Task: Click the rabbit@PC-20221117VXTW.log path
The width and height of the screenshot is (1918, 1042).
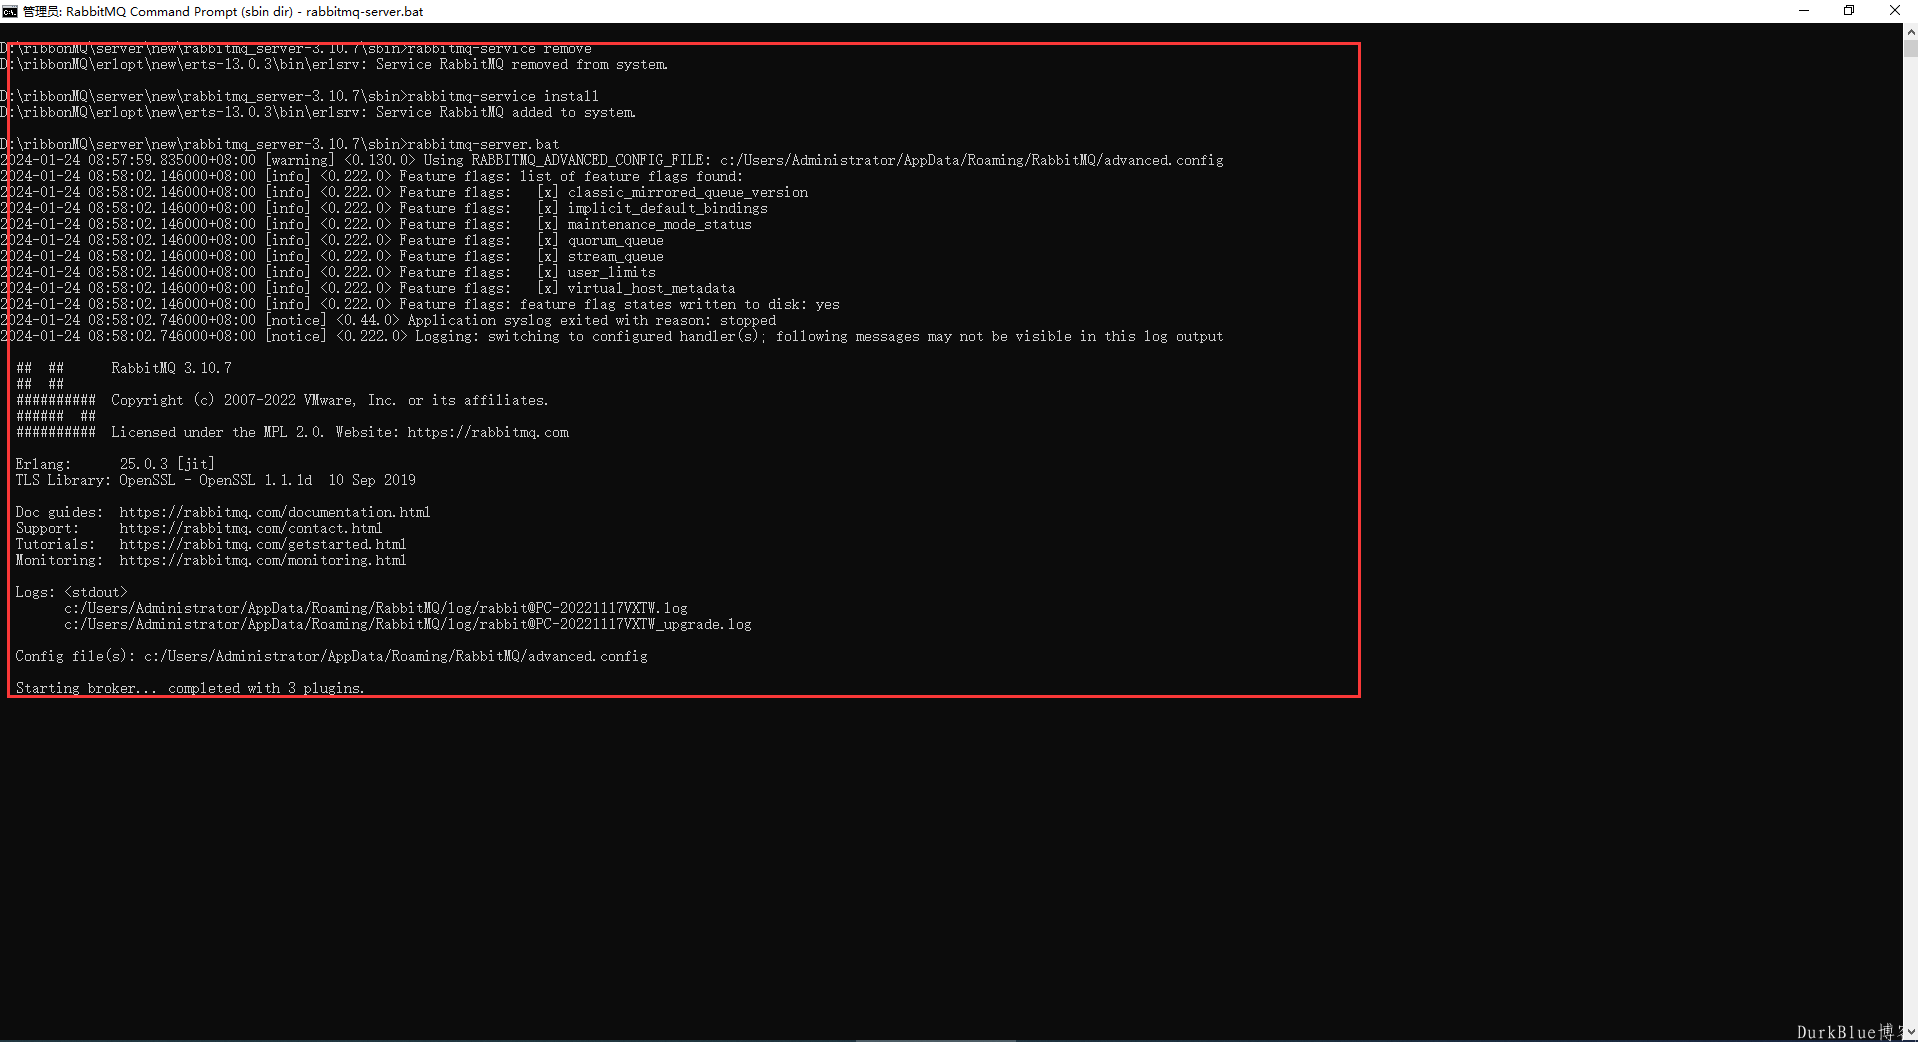Action: click(376, 609)
